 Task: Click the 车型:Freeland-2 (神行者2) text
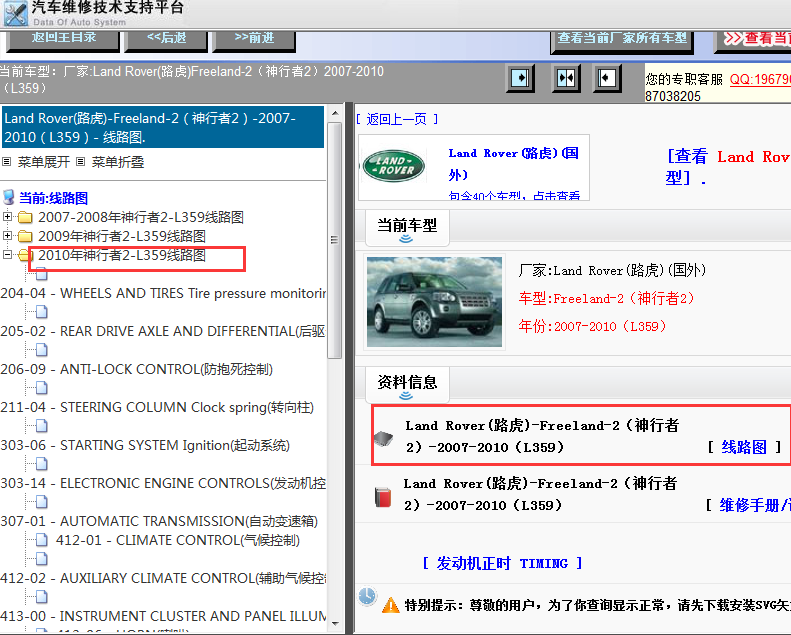point(606,298)
